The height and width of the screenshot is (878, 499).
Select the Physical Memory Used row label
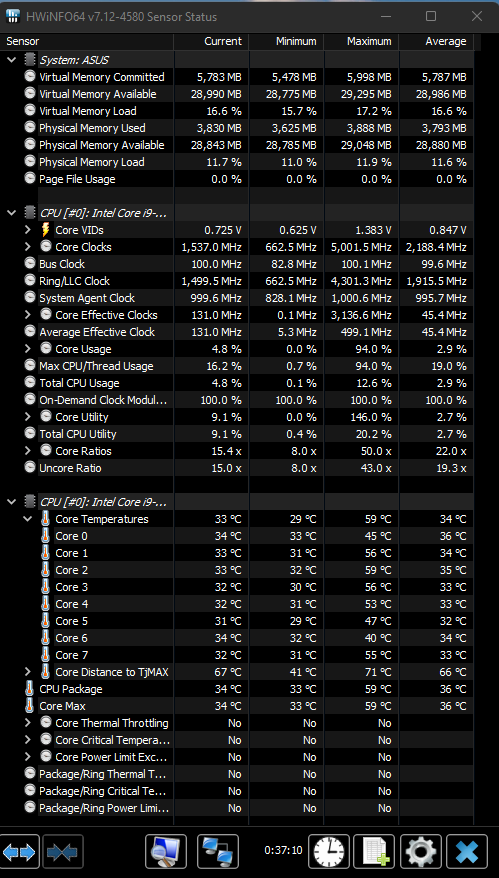(92, 128)
